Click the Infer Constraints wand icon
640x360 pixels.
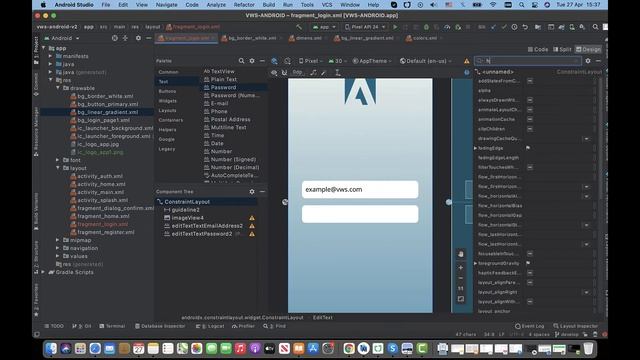324,73
